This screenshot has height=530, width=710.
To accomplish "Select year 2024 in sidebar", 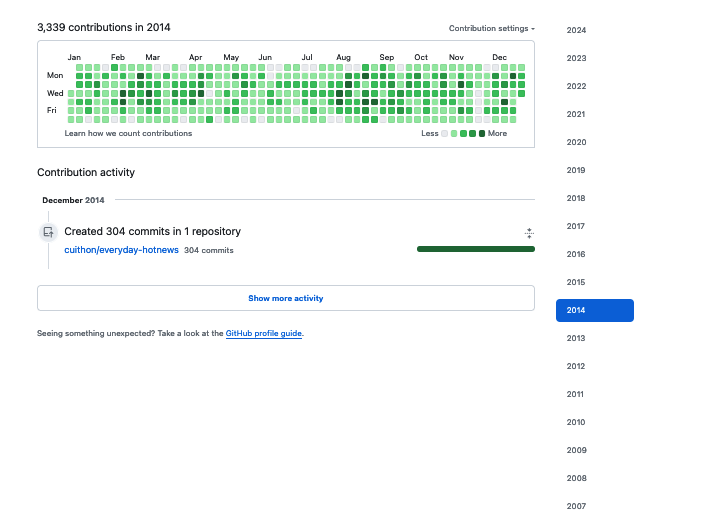I will 576,30.
